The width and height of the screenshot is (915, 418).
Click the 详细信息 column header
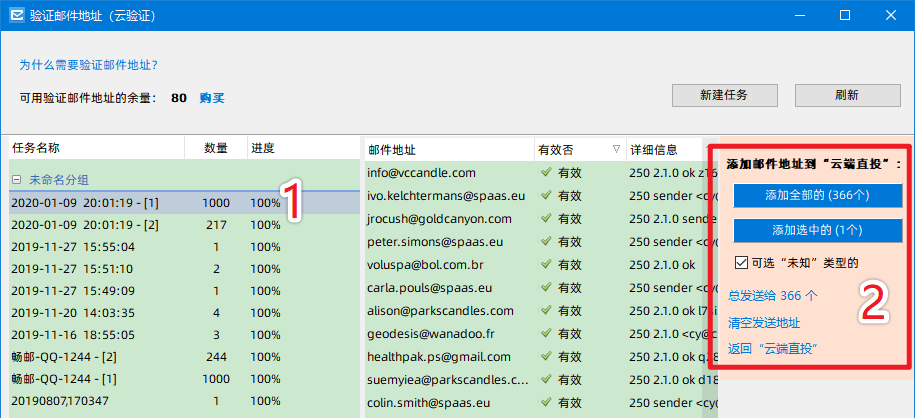[x=664, y=149]
